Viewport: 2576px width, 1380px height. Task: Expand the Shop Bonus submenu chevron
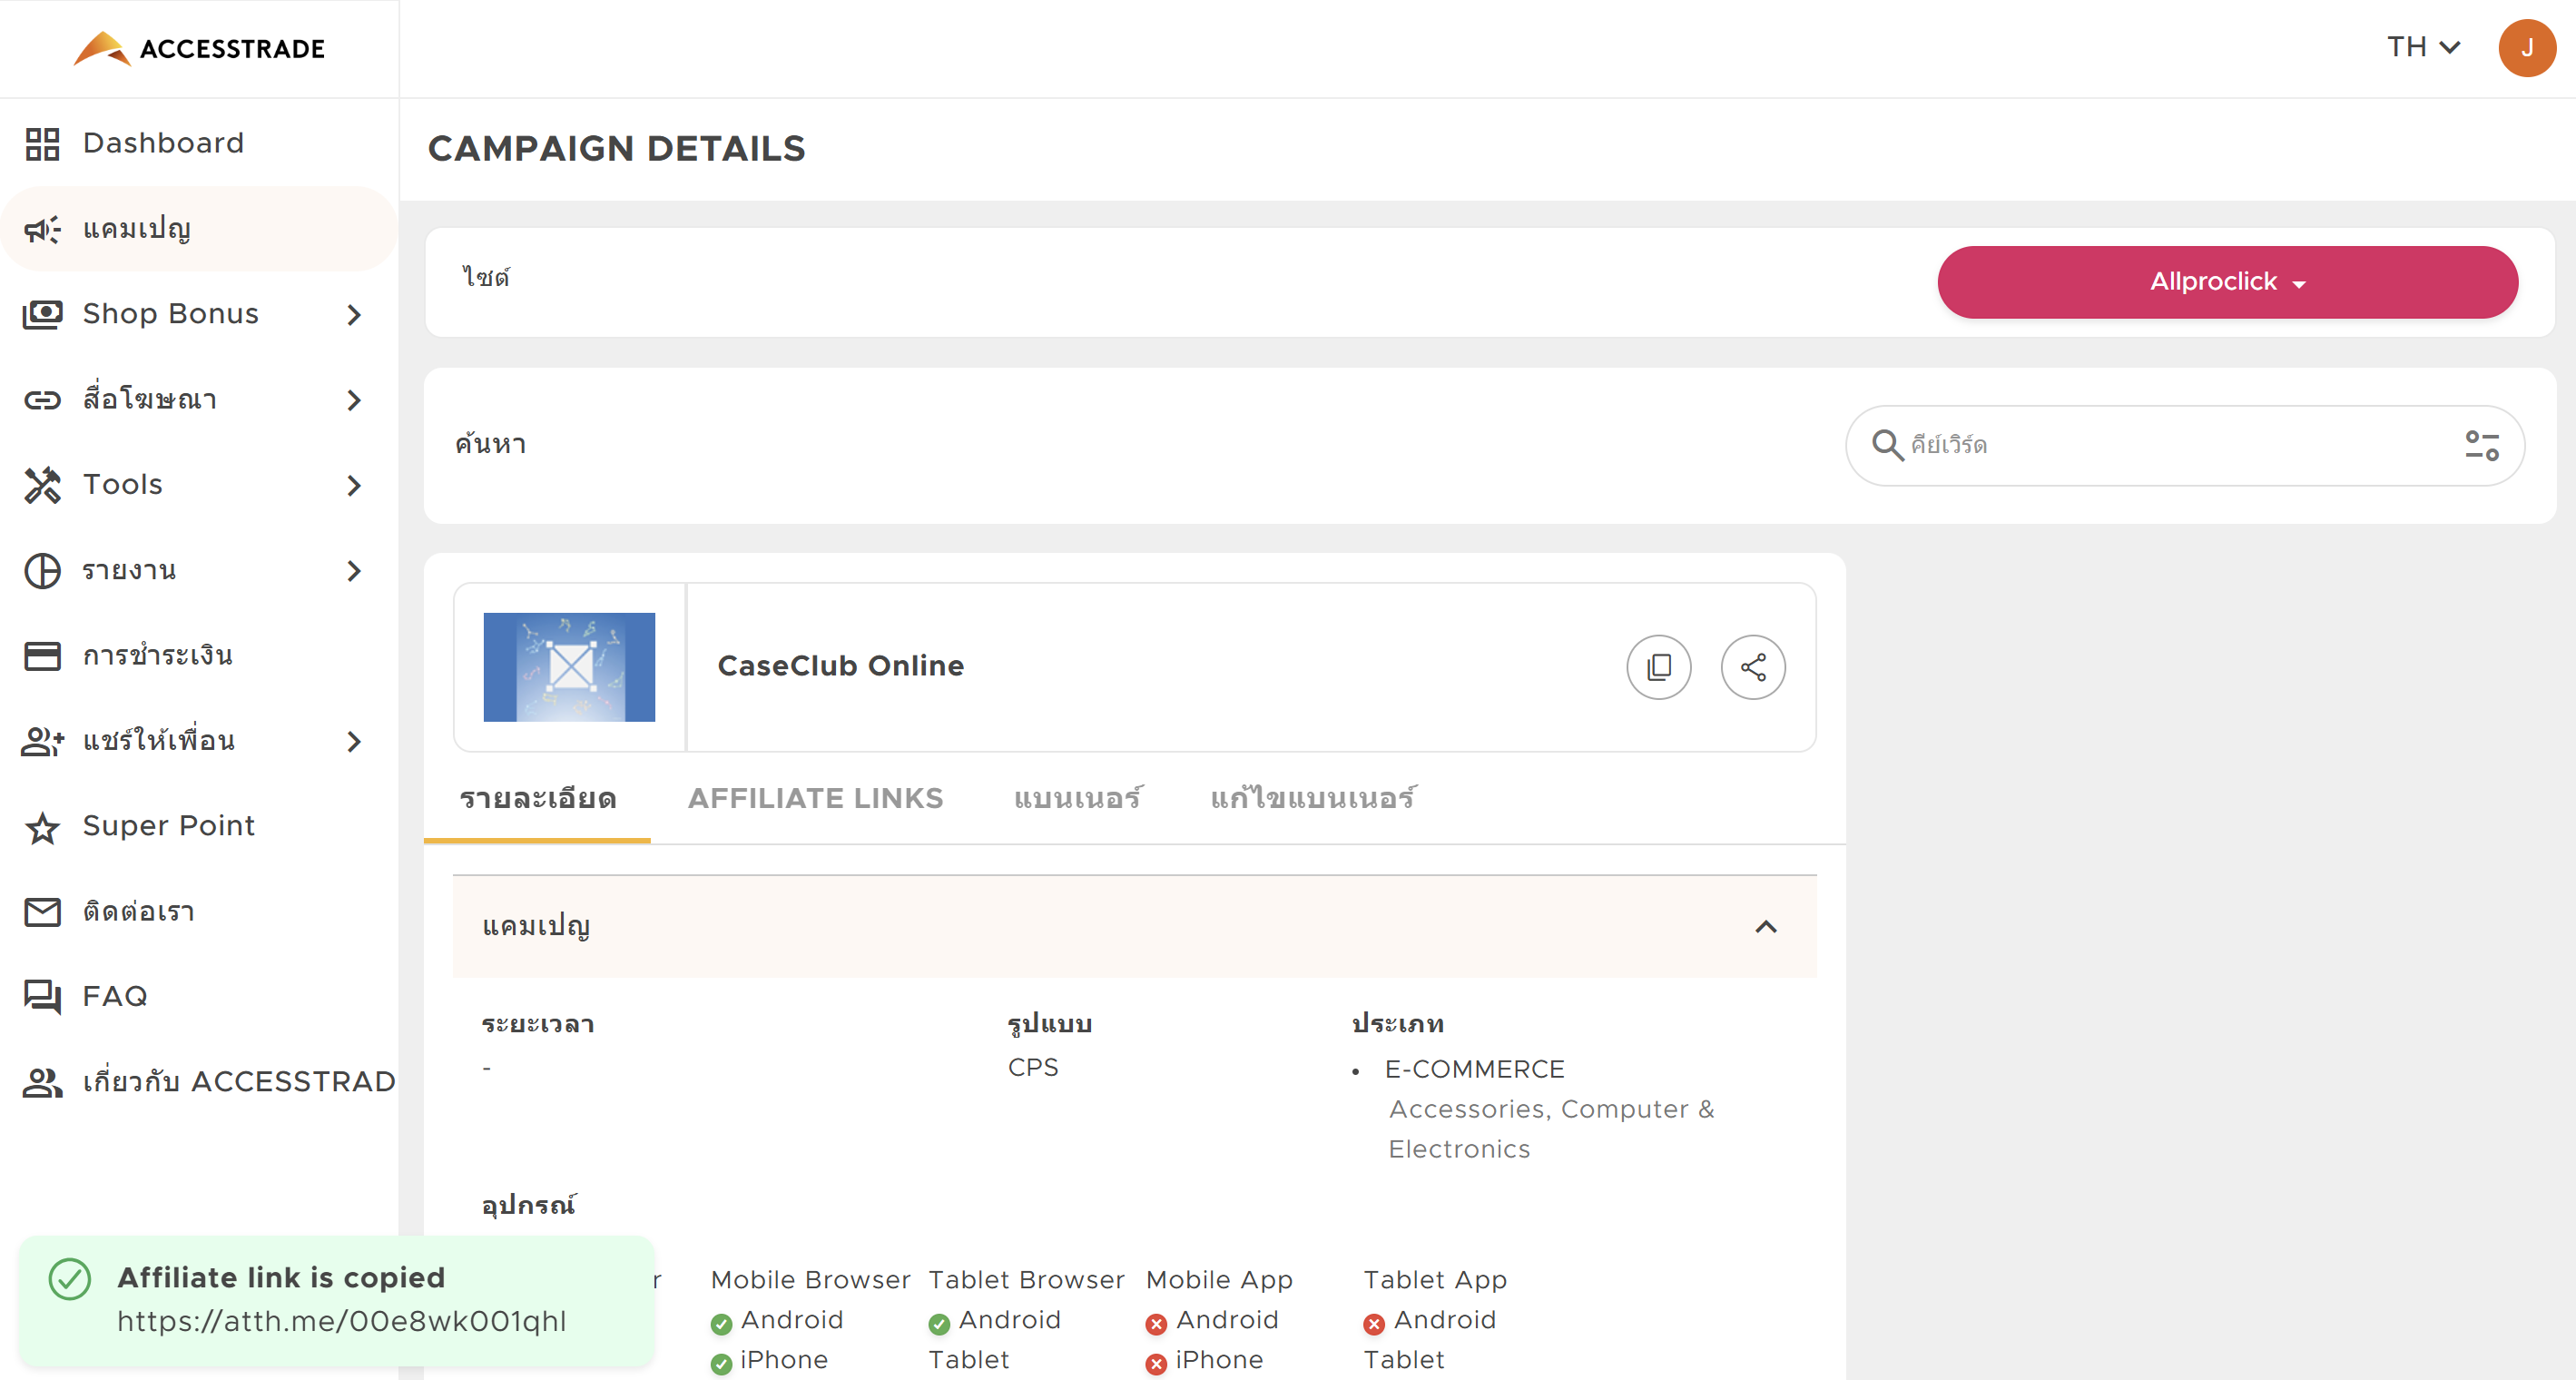pyautogui.click(x=354, y=315)
